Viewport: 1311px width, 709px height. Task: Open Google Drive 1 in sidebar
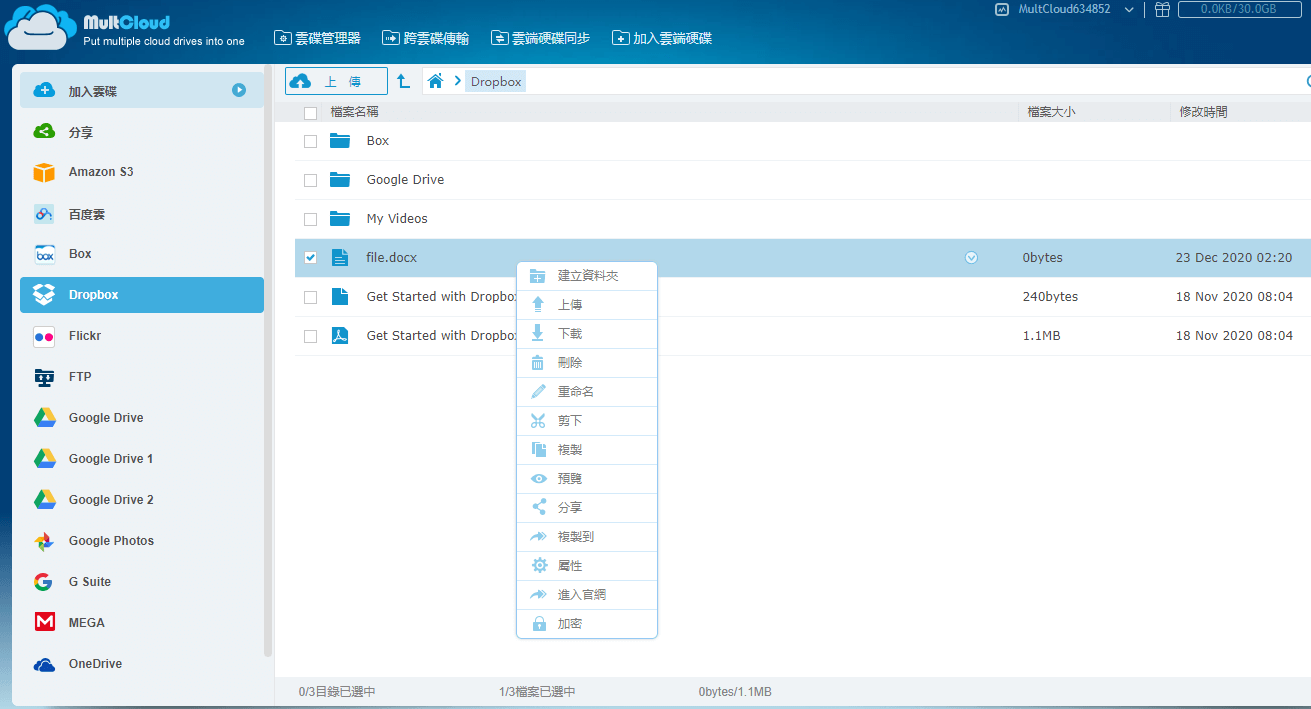coord(142,459)
